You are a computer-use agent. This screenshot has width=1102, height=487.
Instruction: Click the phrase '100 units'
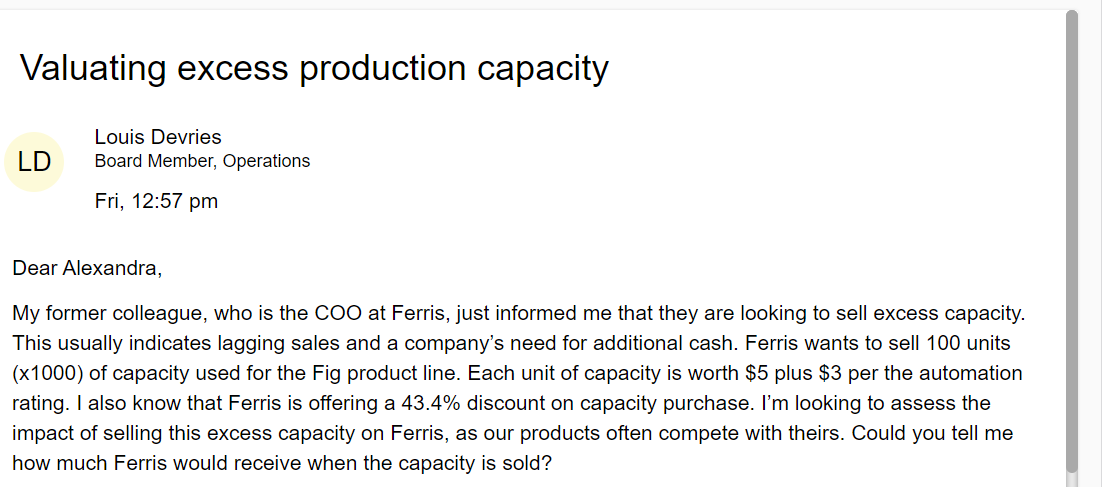point(968,344)
